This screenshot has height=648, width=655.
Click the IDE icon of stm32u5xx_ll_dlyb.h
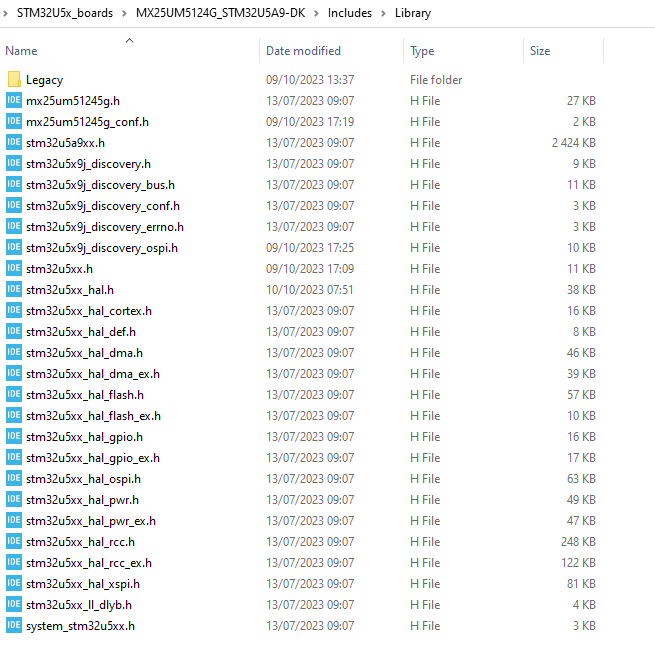click(x=14, y=604)
